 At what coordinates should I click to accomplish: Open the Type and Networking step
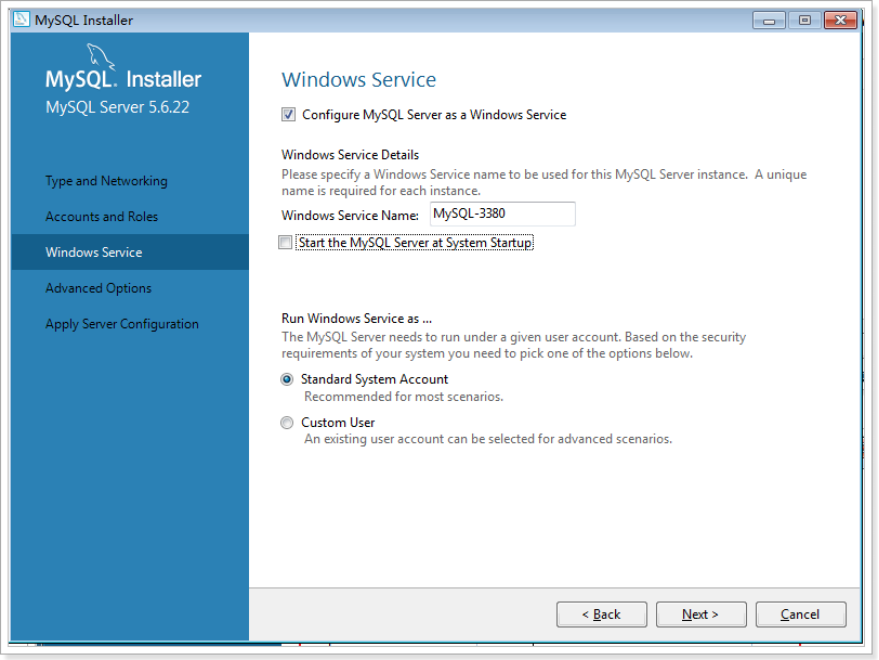pos(107,181)
